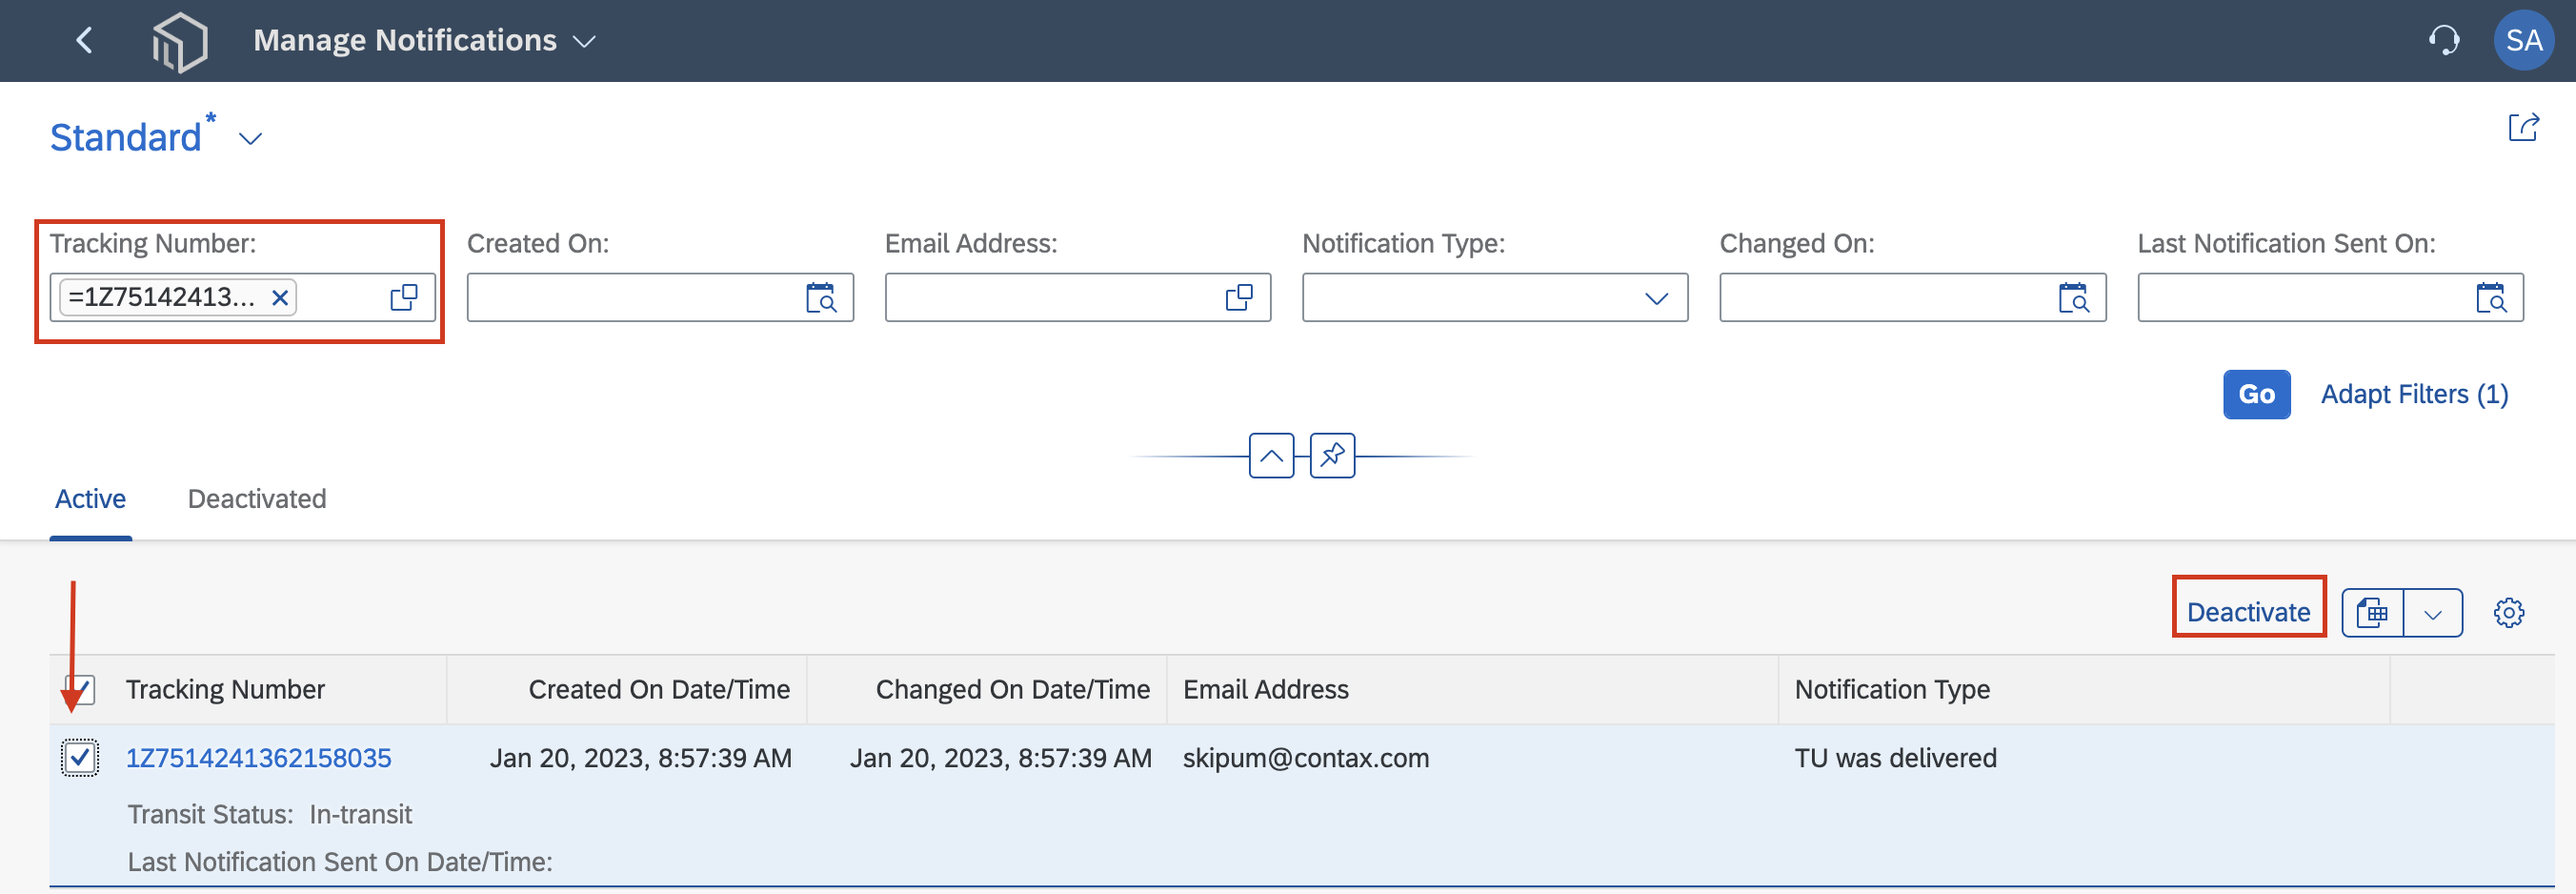
Task: Open the headset support icon
Action: point(2443,40)
